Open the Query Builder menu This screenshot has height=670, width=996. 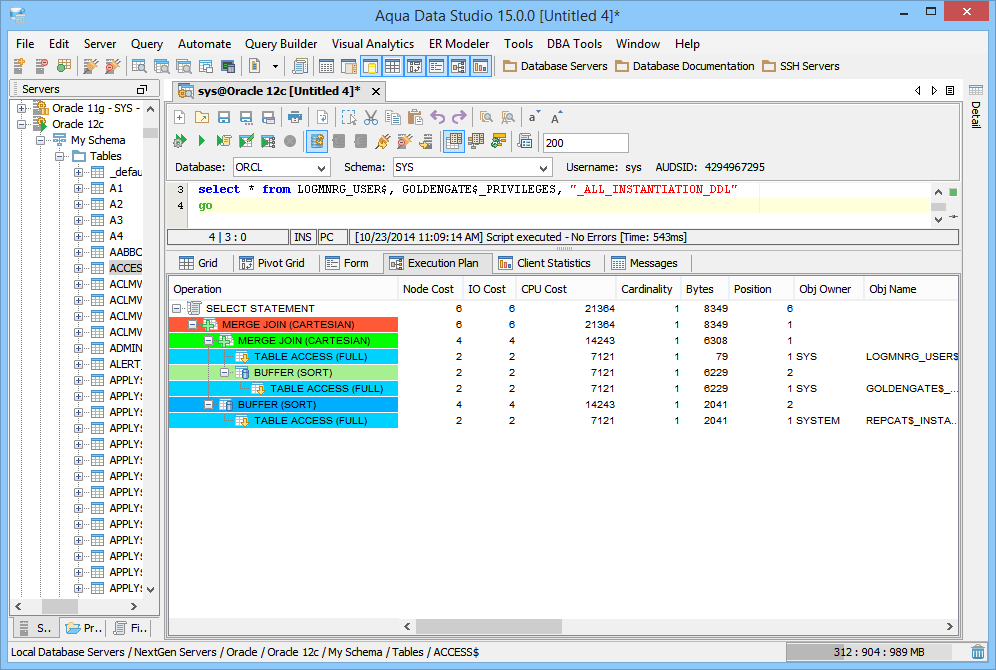coord(281,44)
